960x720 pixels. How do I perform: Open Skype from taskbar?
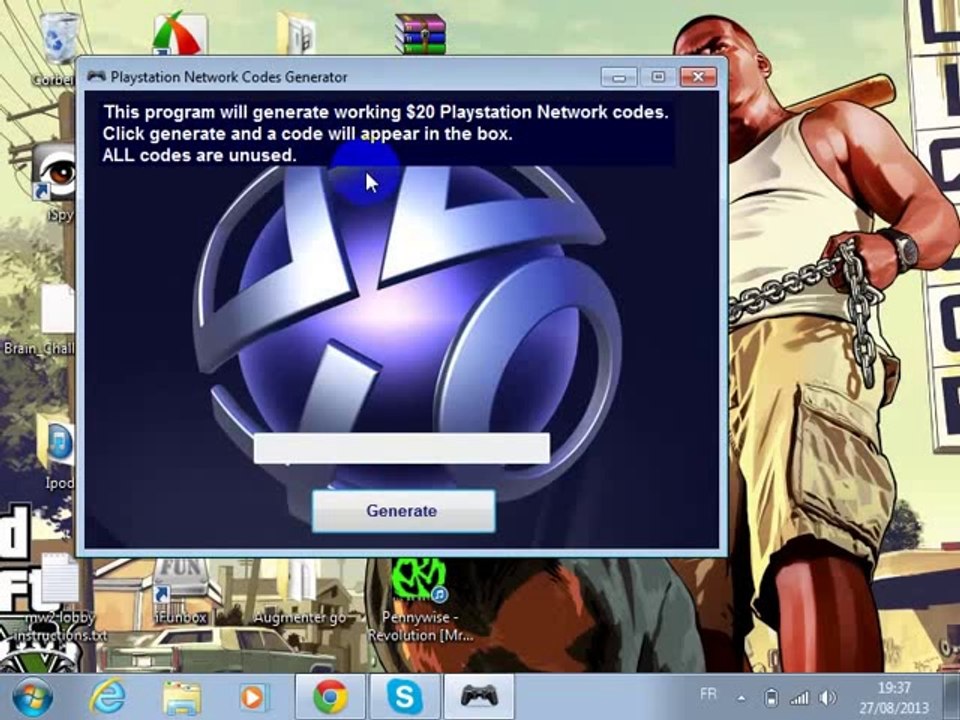tap(405, 697)
